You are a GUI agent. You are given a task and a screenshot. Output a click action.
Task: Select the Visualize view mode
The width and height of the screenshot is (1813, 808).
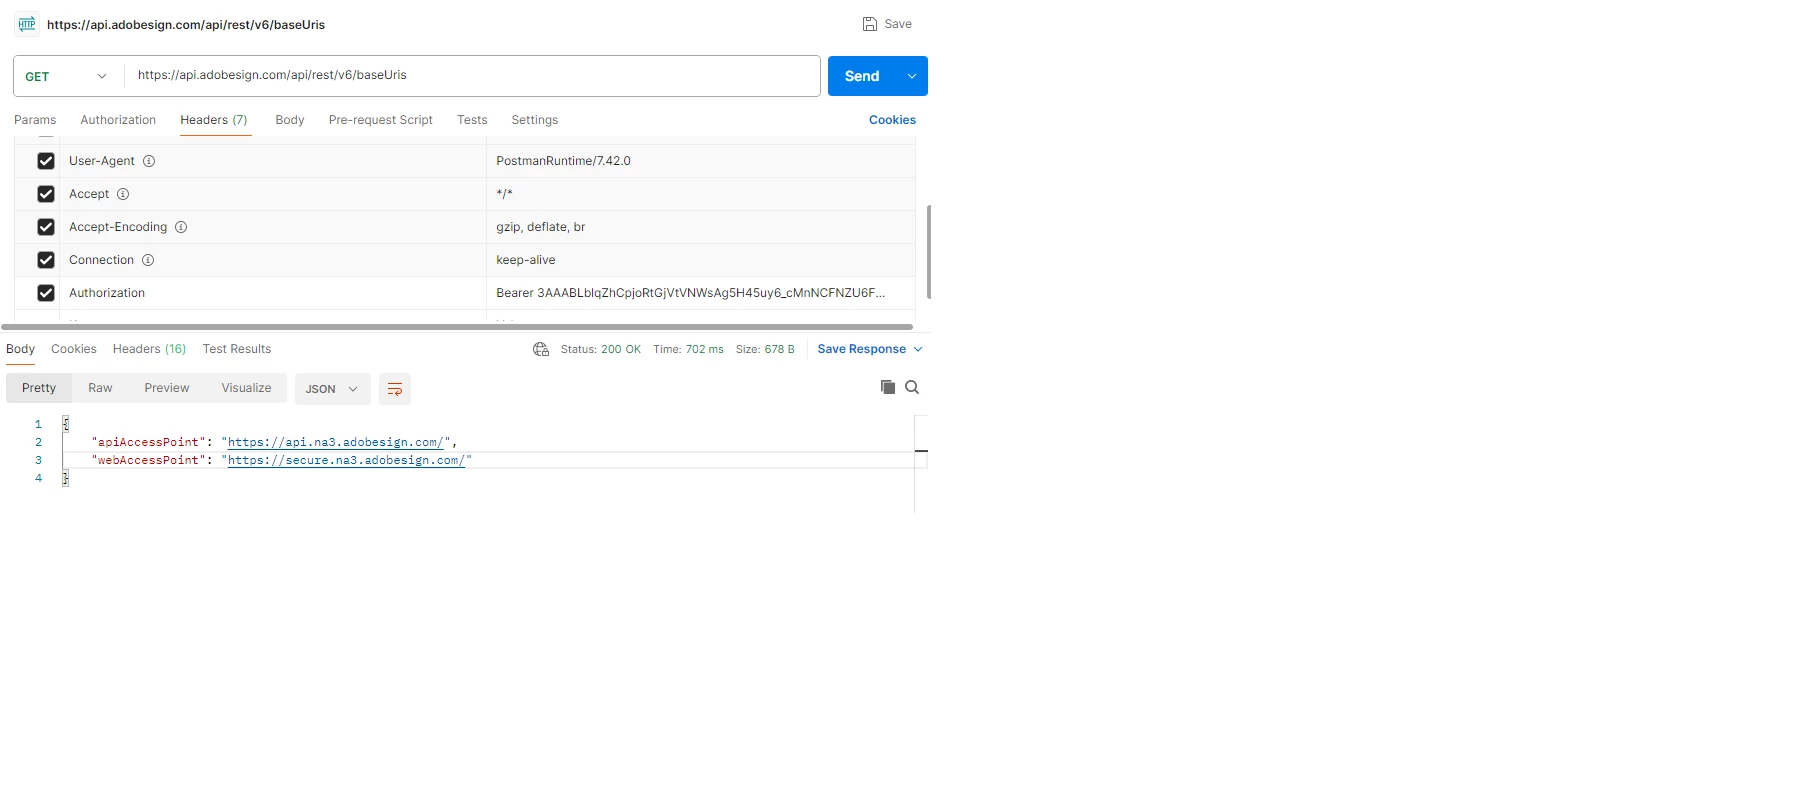click(246, 388)
